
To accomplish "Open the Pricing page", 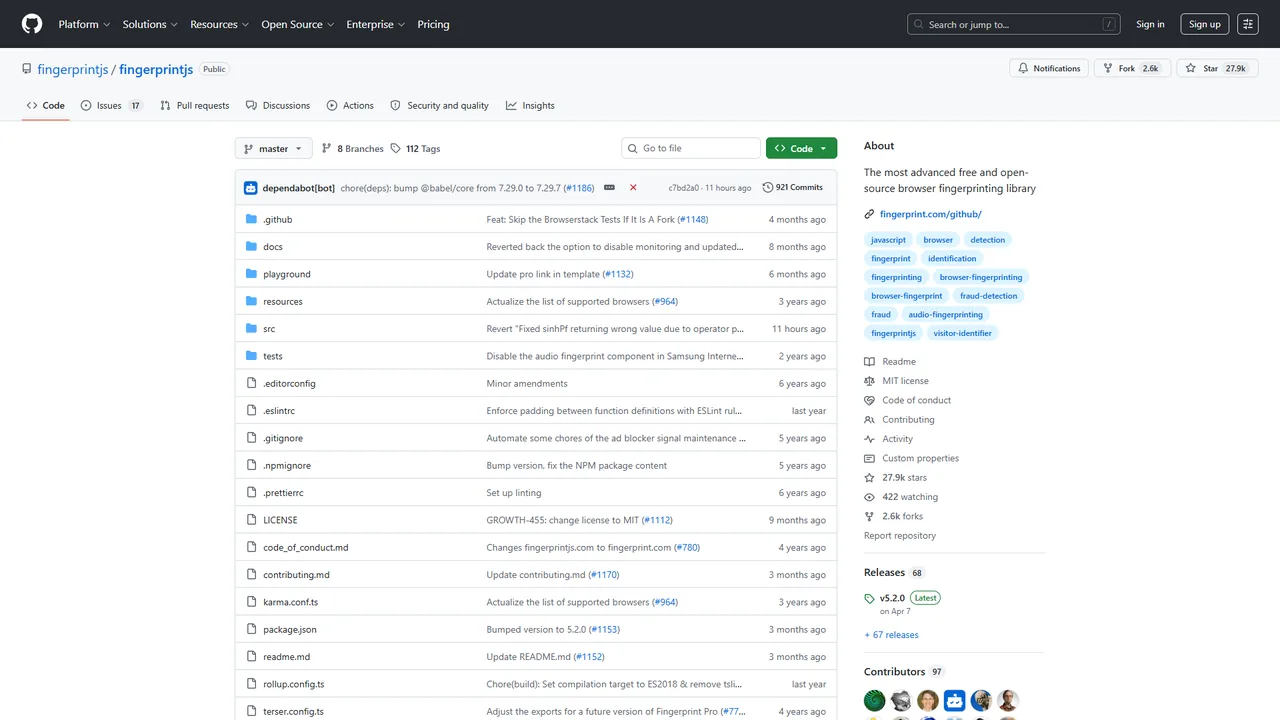I will pyautogui.click(x=433, y=24).
